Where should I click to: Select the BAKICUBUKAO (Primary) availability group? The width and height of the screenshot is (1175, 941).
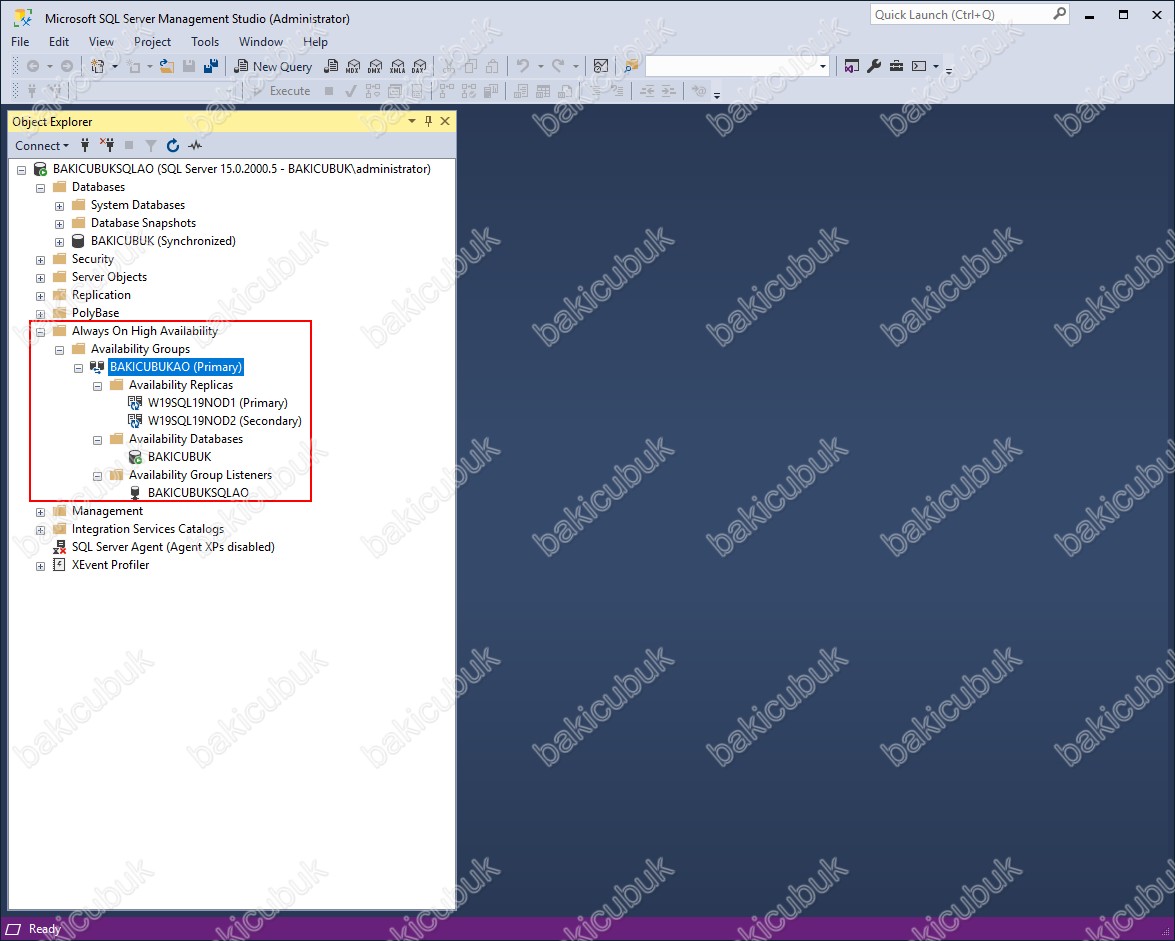pyautogui.click(x=175, y=366)
